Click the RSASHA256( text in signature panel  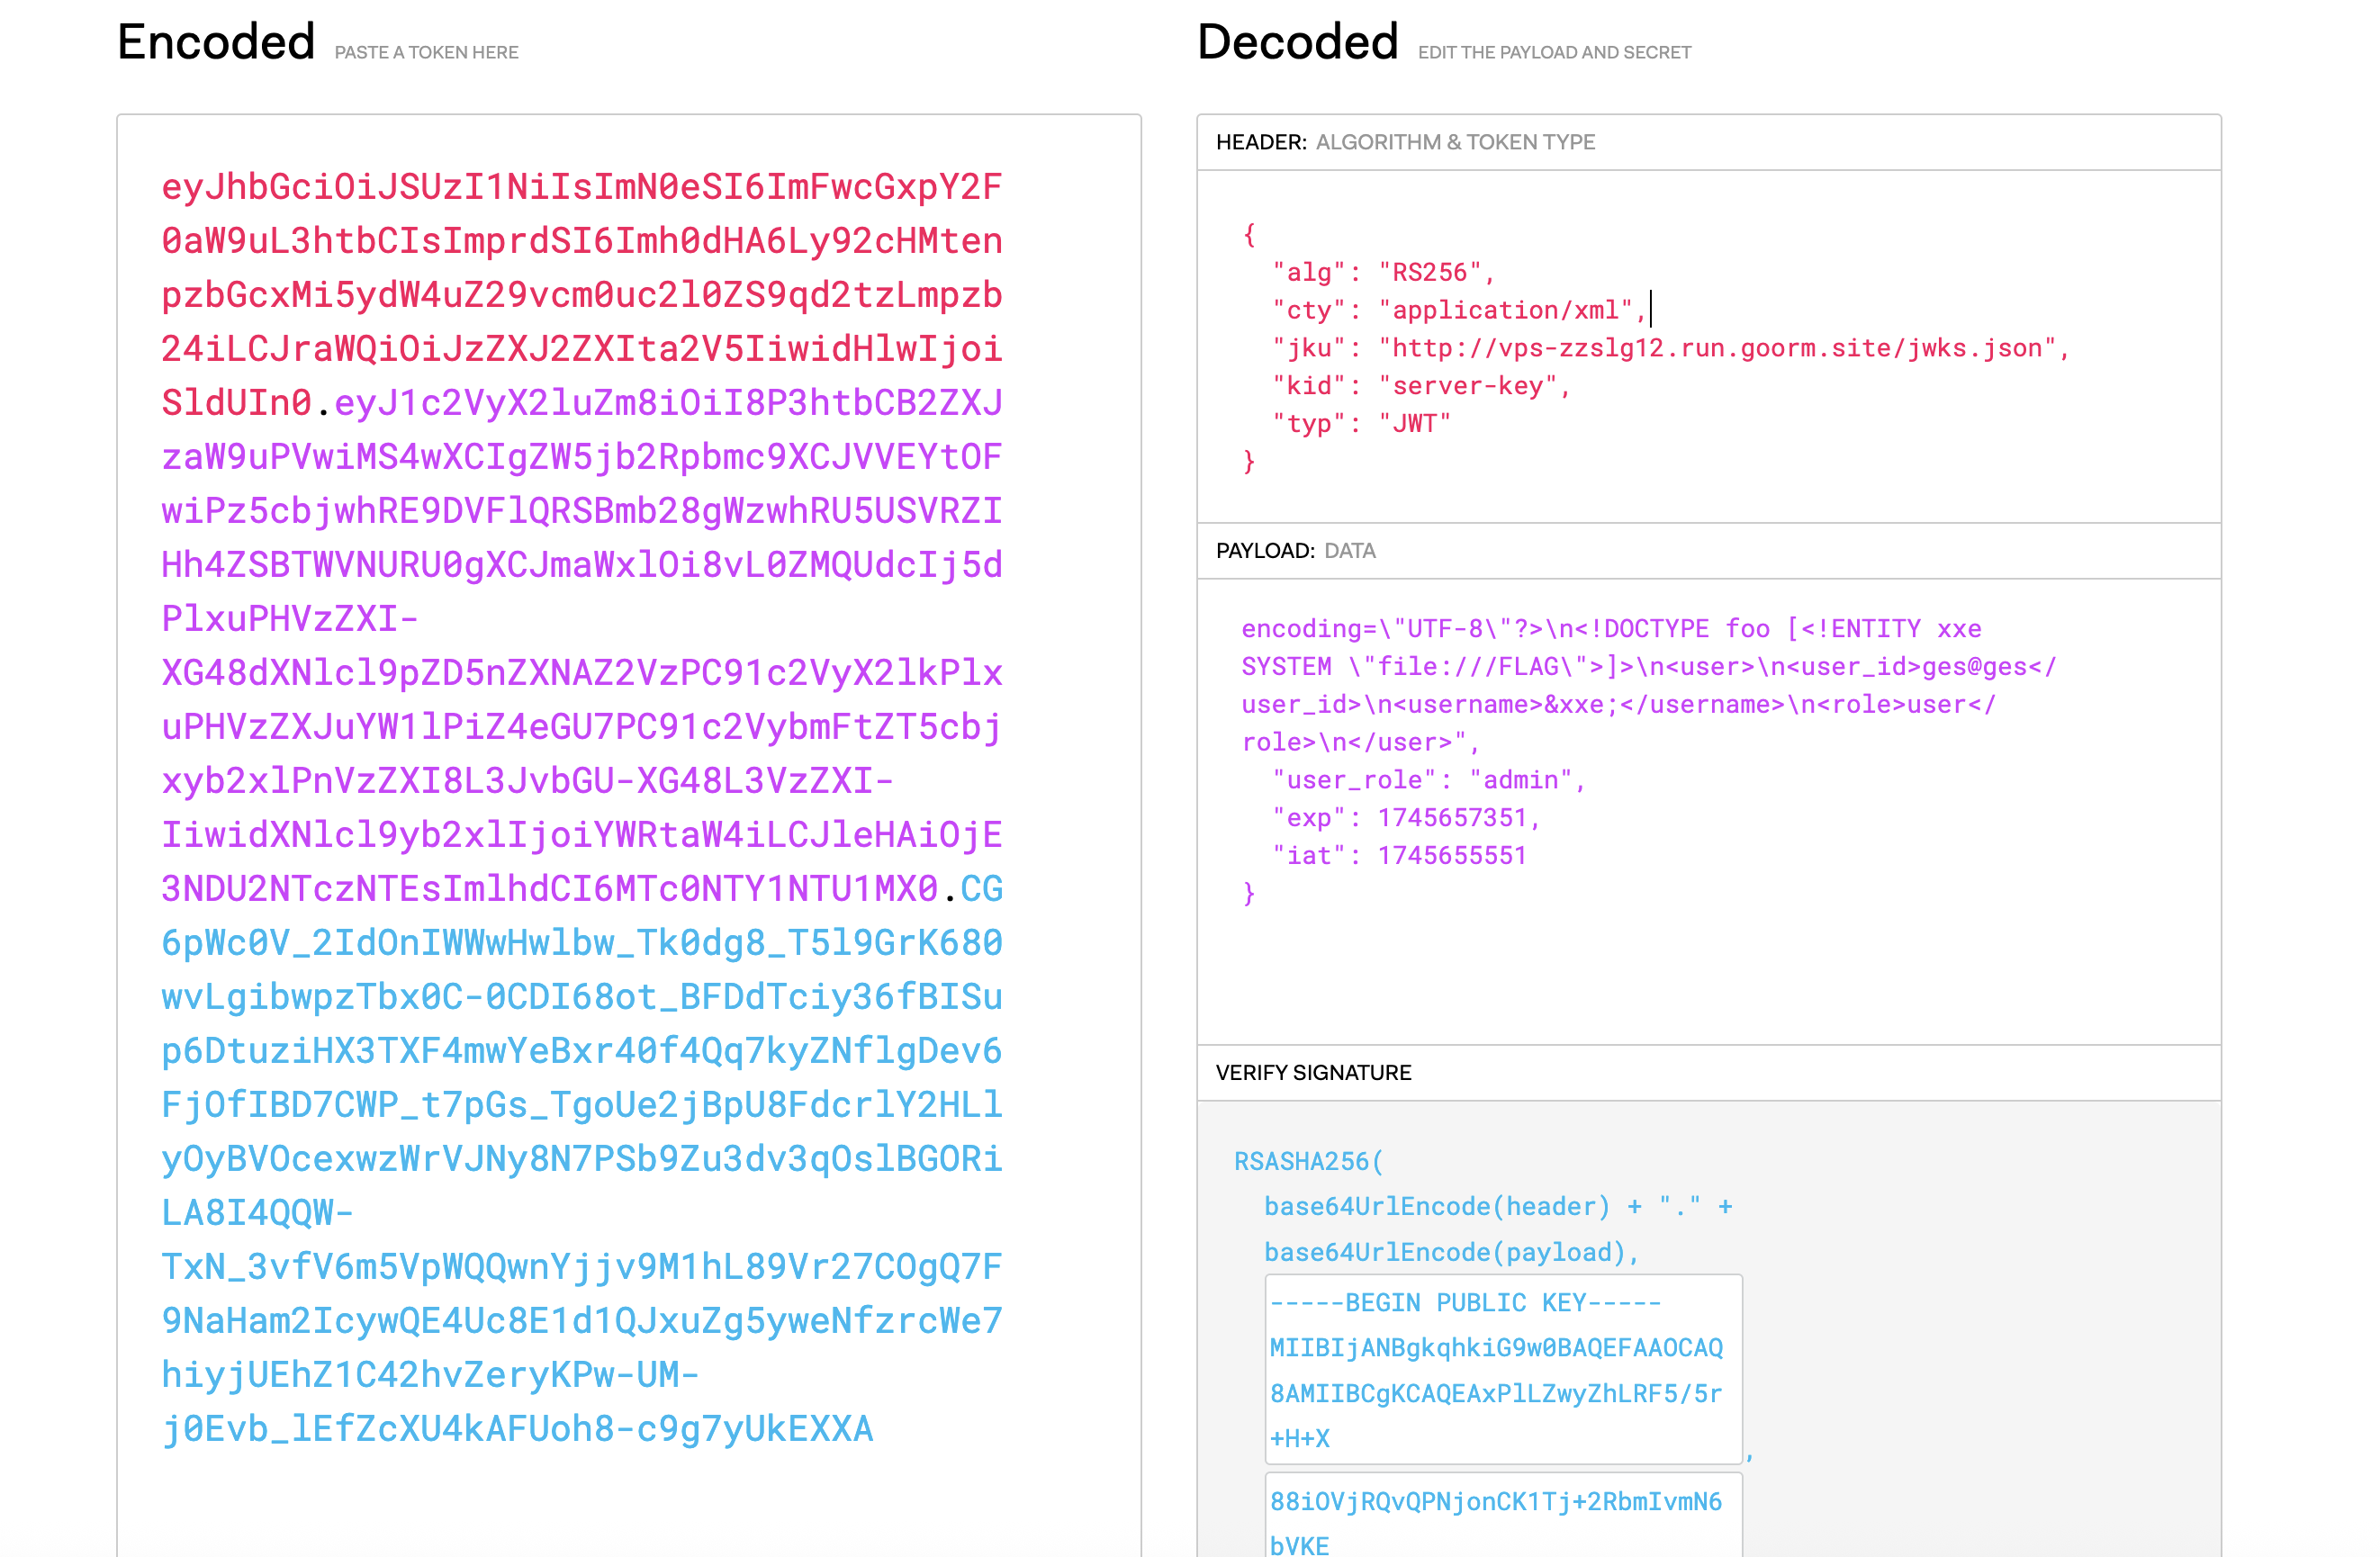pyautogui.click(x=1307, y=1161)
